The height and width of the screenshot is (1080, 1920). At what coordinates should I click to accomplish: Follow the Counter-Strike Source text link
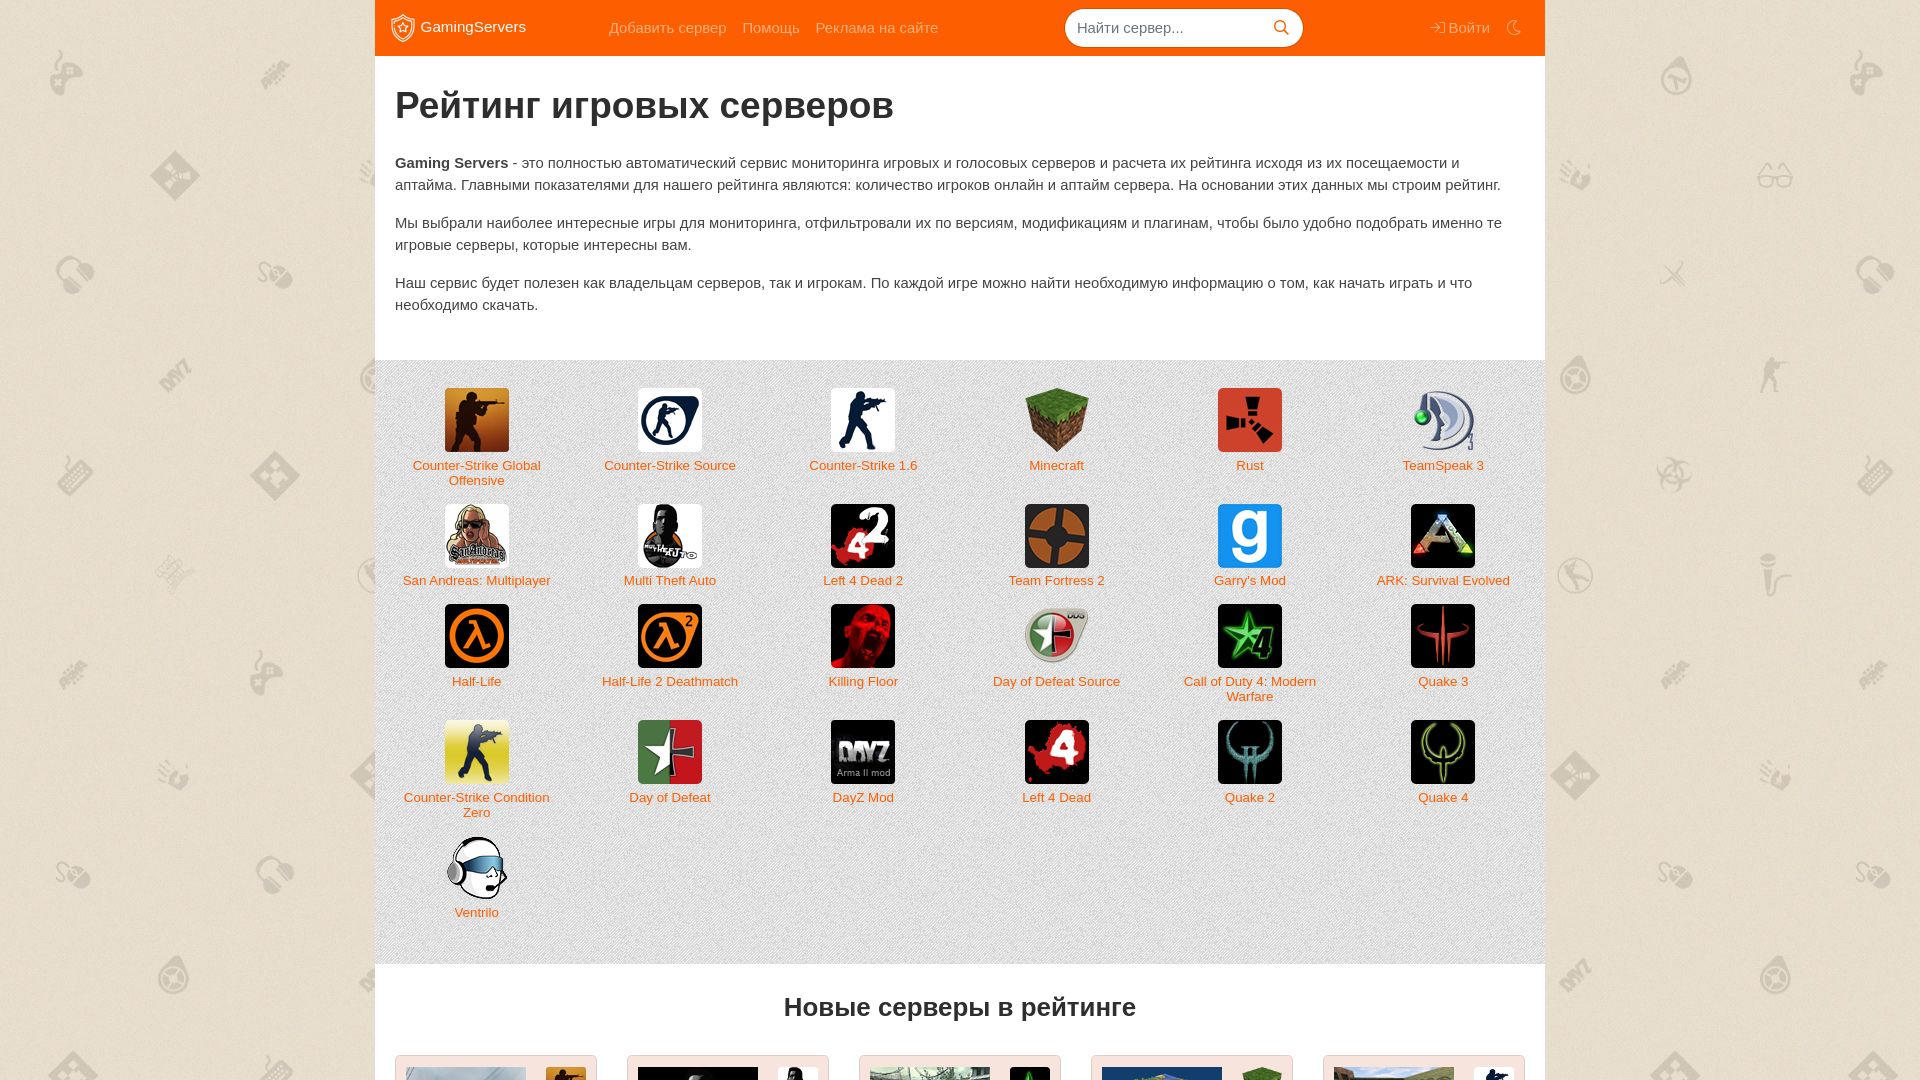coord(670,466)
